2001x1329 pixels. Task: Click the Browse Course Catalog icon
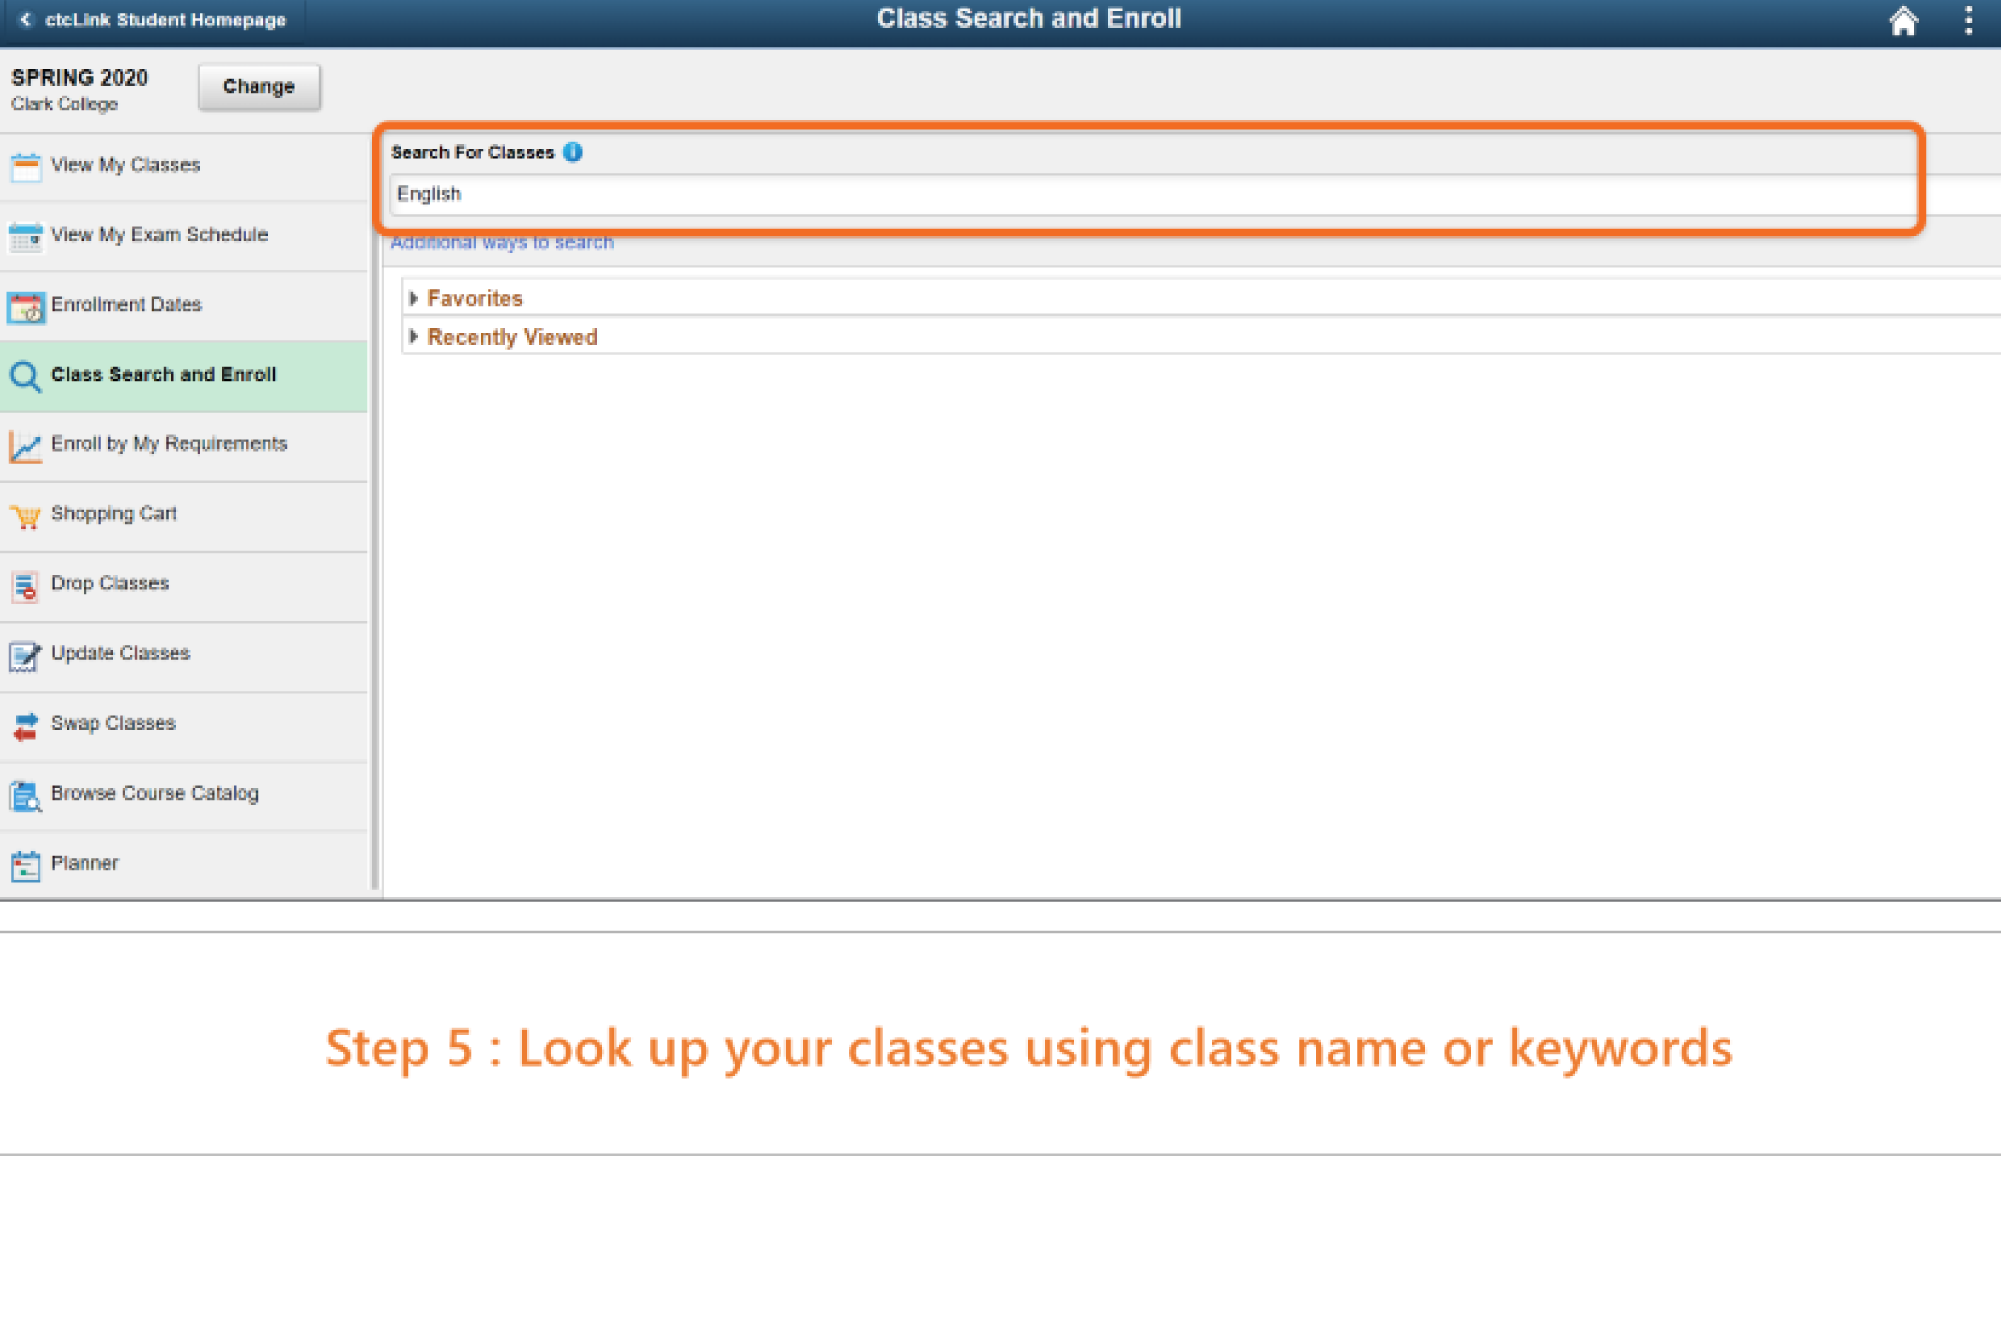click(26, 795)
